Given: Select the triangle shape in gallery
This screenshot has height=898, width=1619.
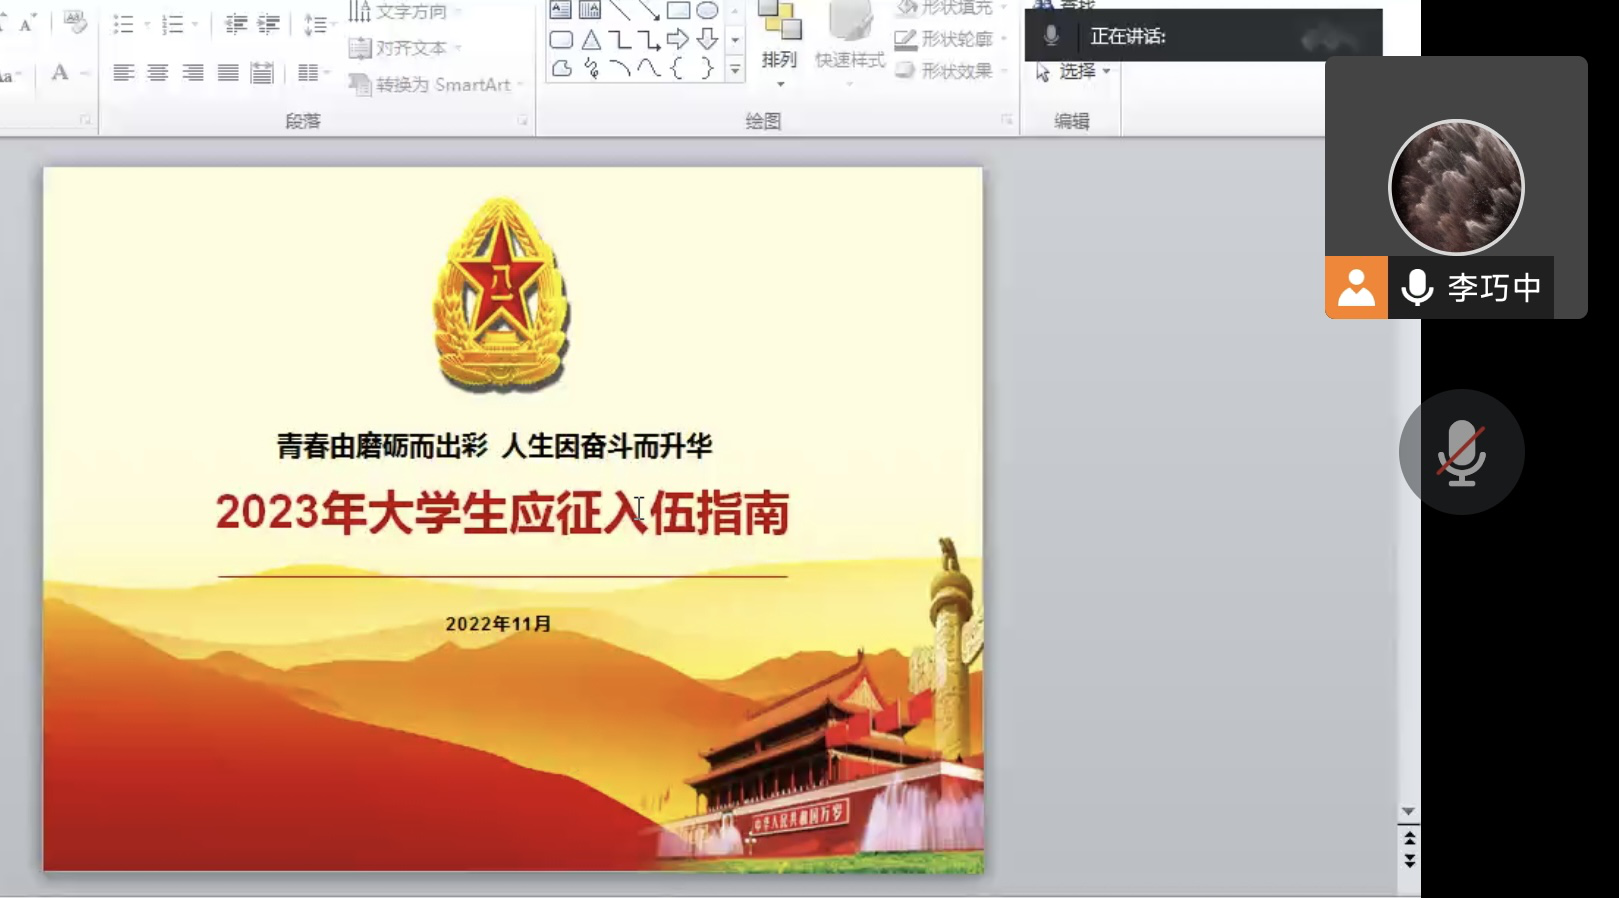Looking at the screenshot, I should 591,40.
